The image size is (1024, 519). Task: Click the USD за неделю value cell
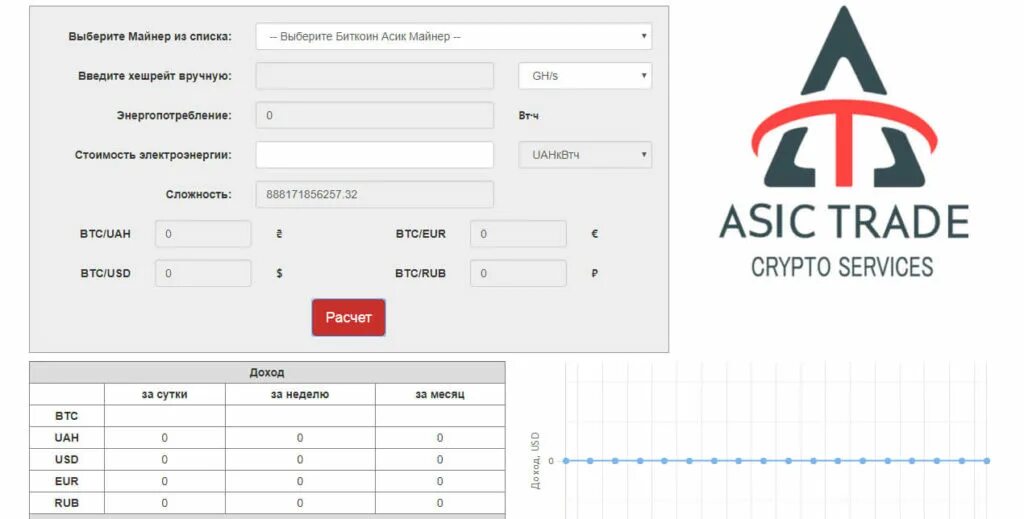pos(300,460)
